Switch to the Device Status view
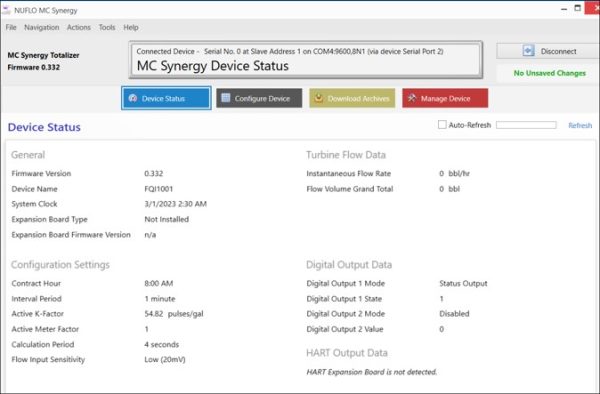600x394 pixels. pyautogui.click(x=166, y=98)
